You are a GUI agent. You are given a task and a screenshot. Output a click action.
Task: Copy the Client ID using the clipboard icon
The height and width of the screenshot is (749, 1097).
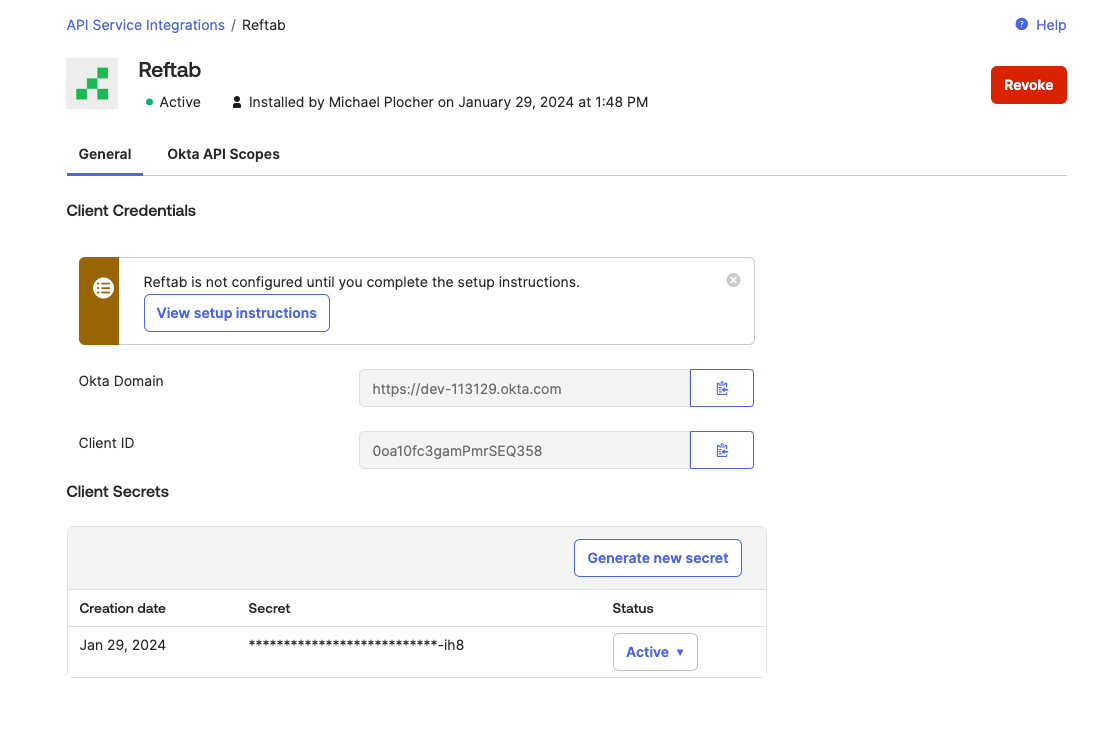click(x=721, y=450)
